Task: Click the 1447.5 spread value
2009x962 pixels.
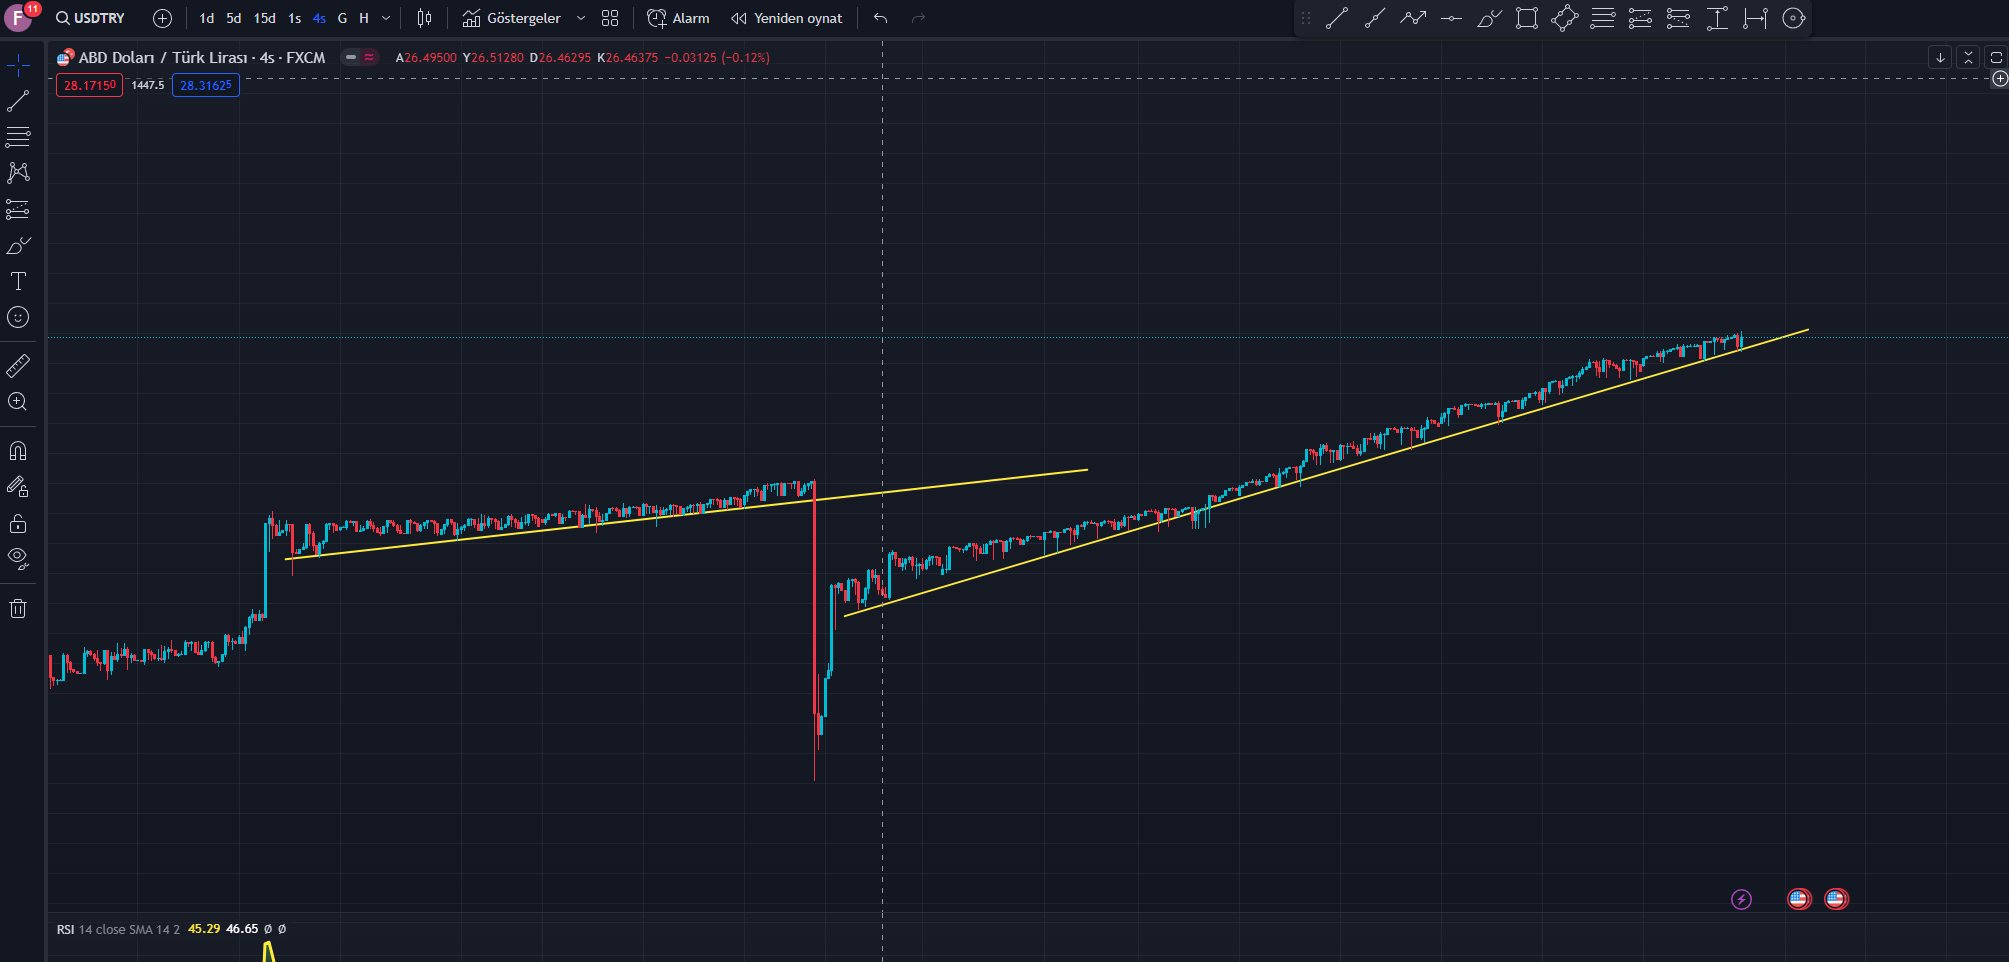Action: (x=147, y=85)
